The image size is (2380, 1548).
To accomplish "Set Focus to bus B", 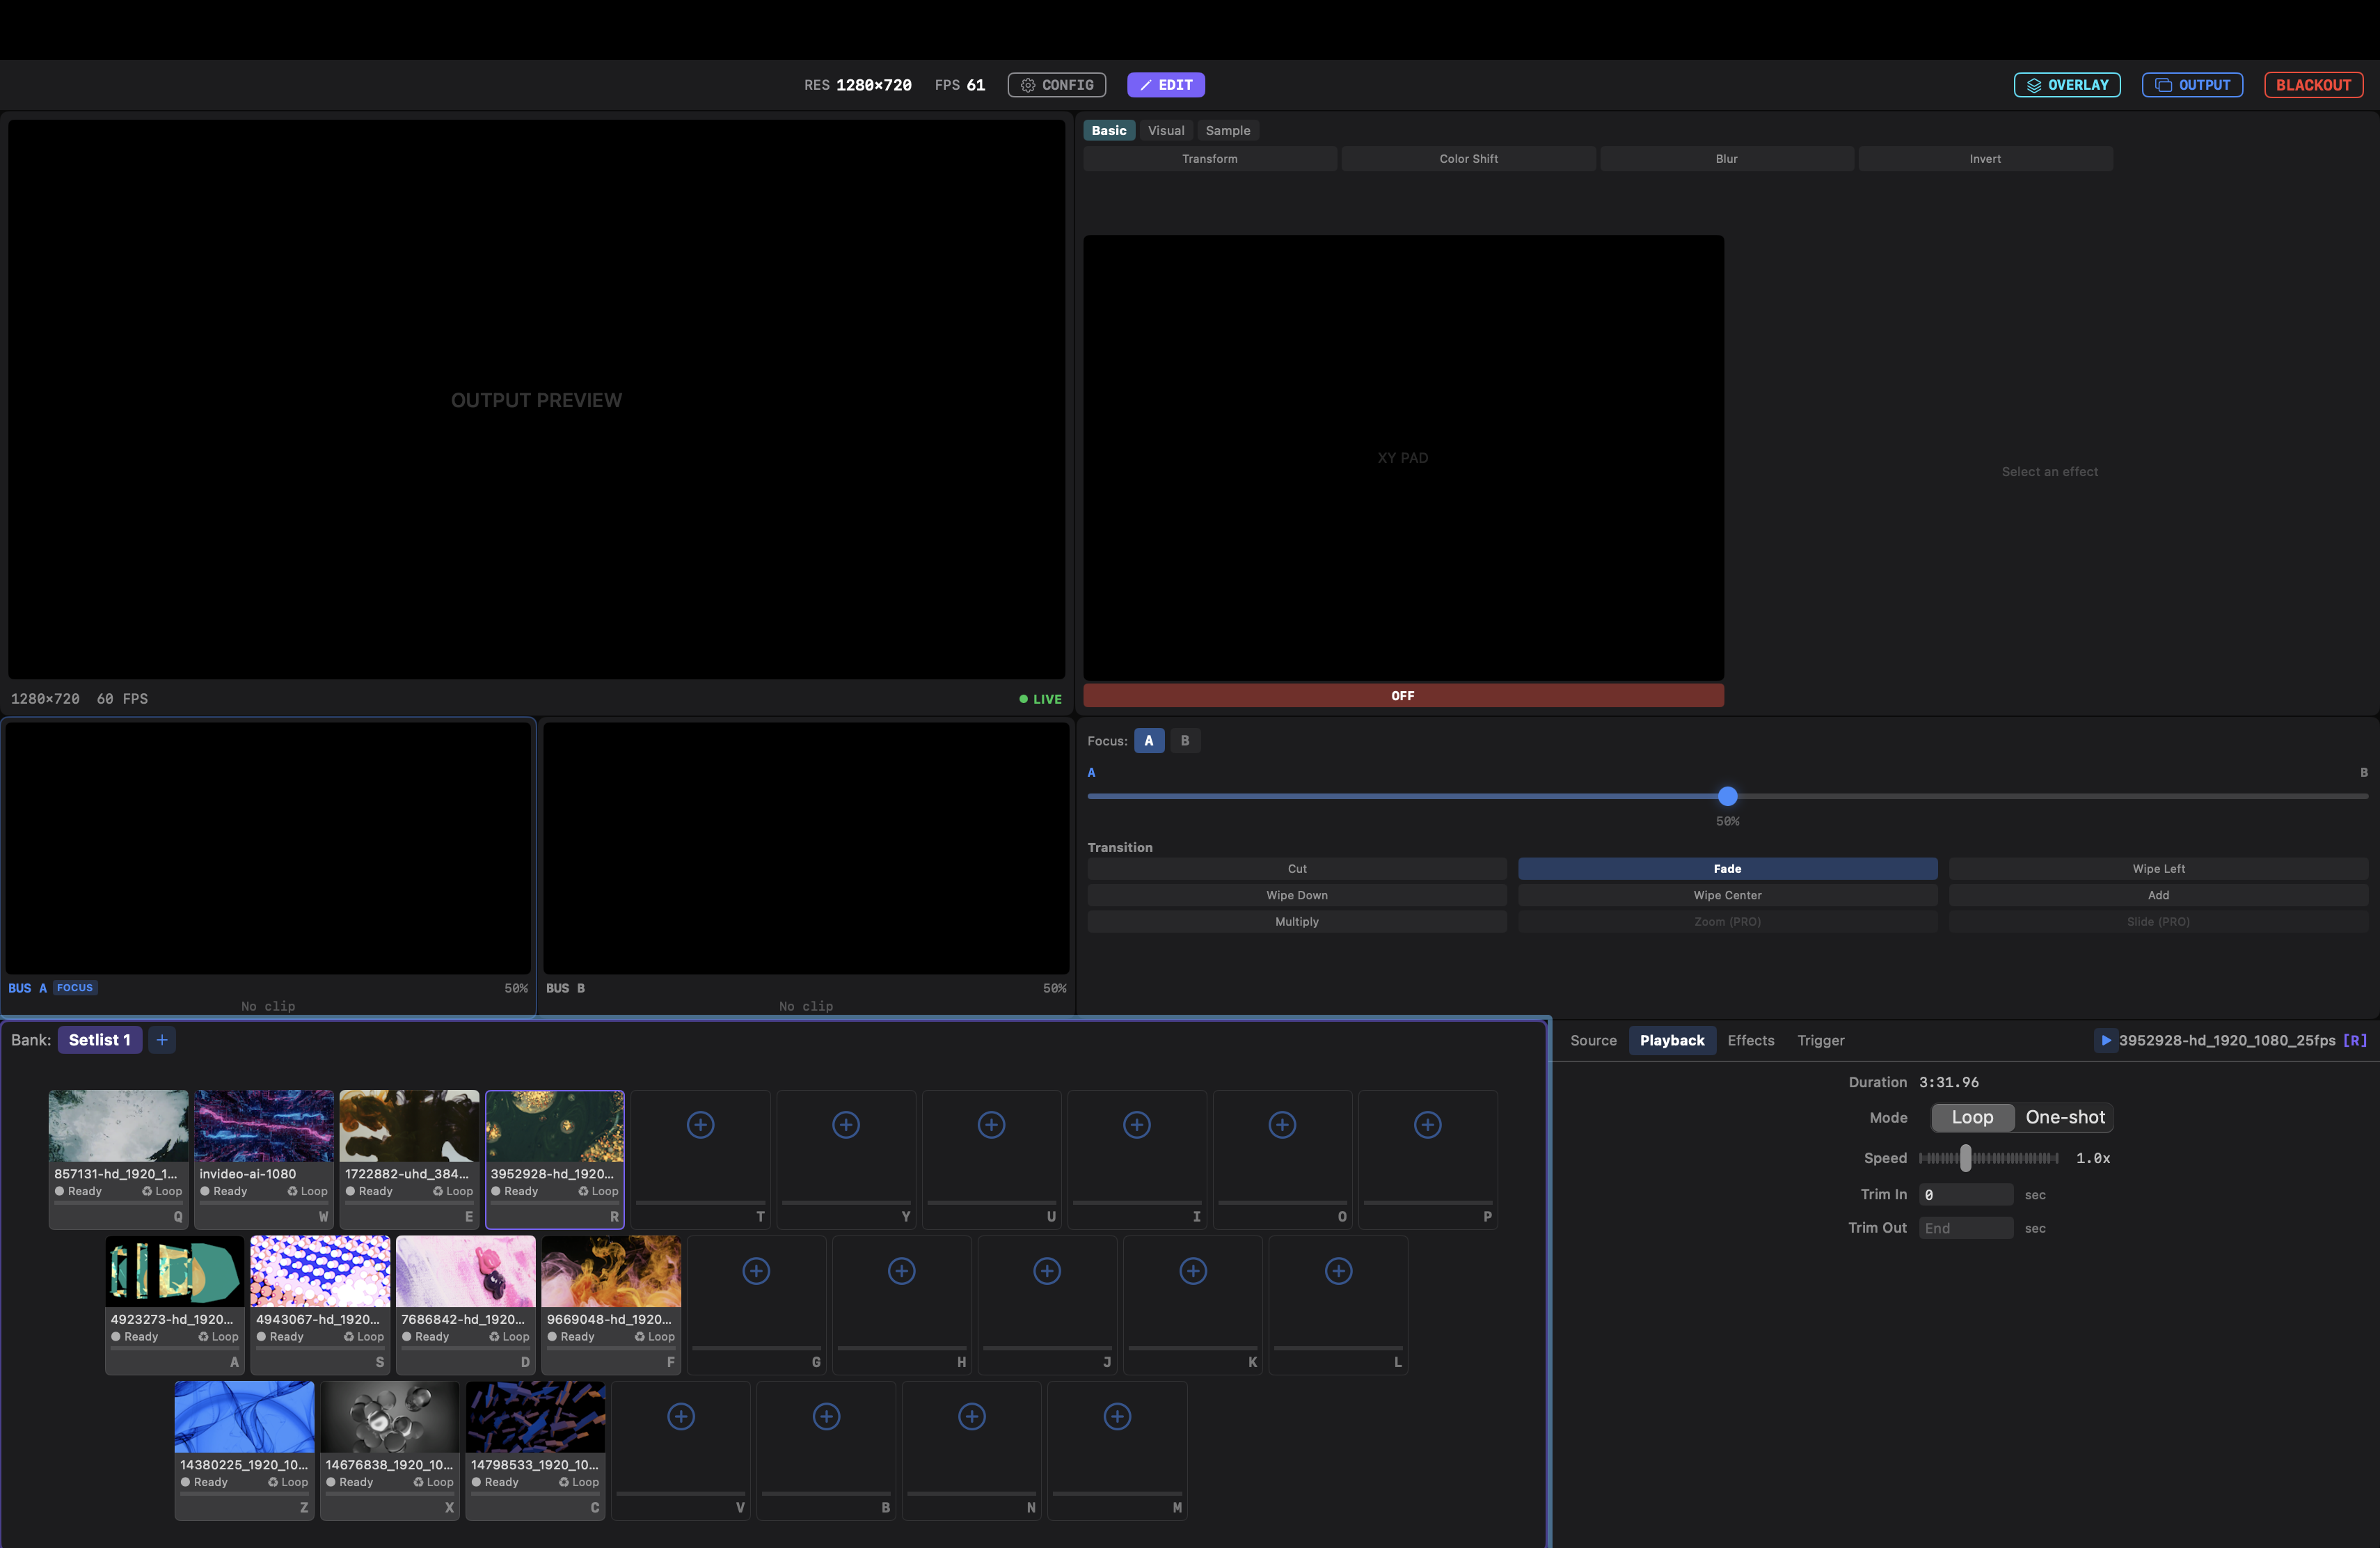I will (x=1185, y=740).
